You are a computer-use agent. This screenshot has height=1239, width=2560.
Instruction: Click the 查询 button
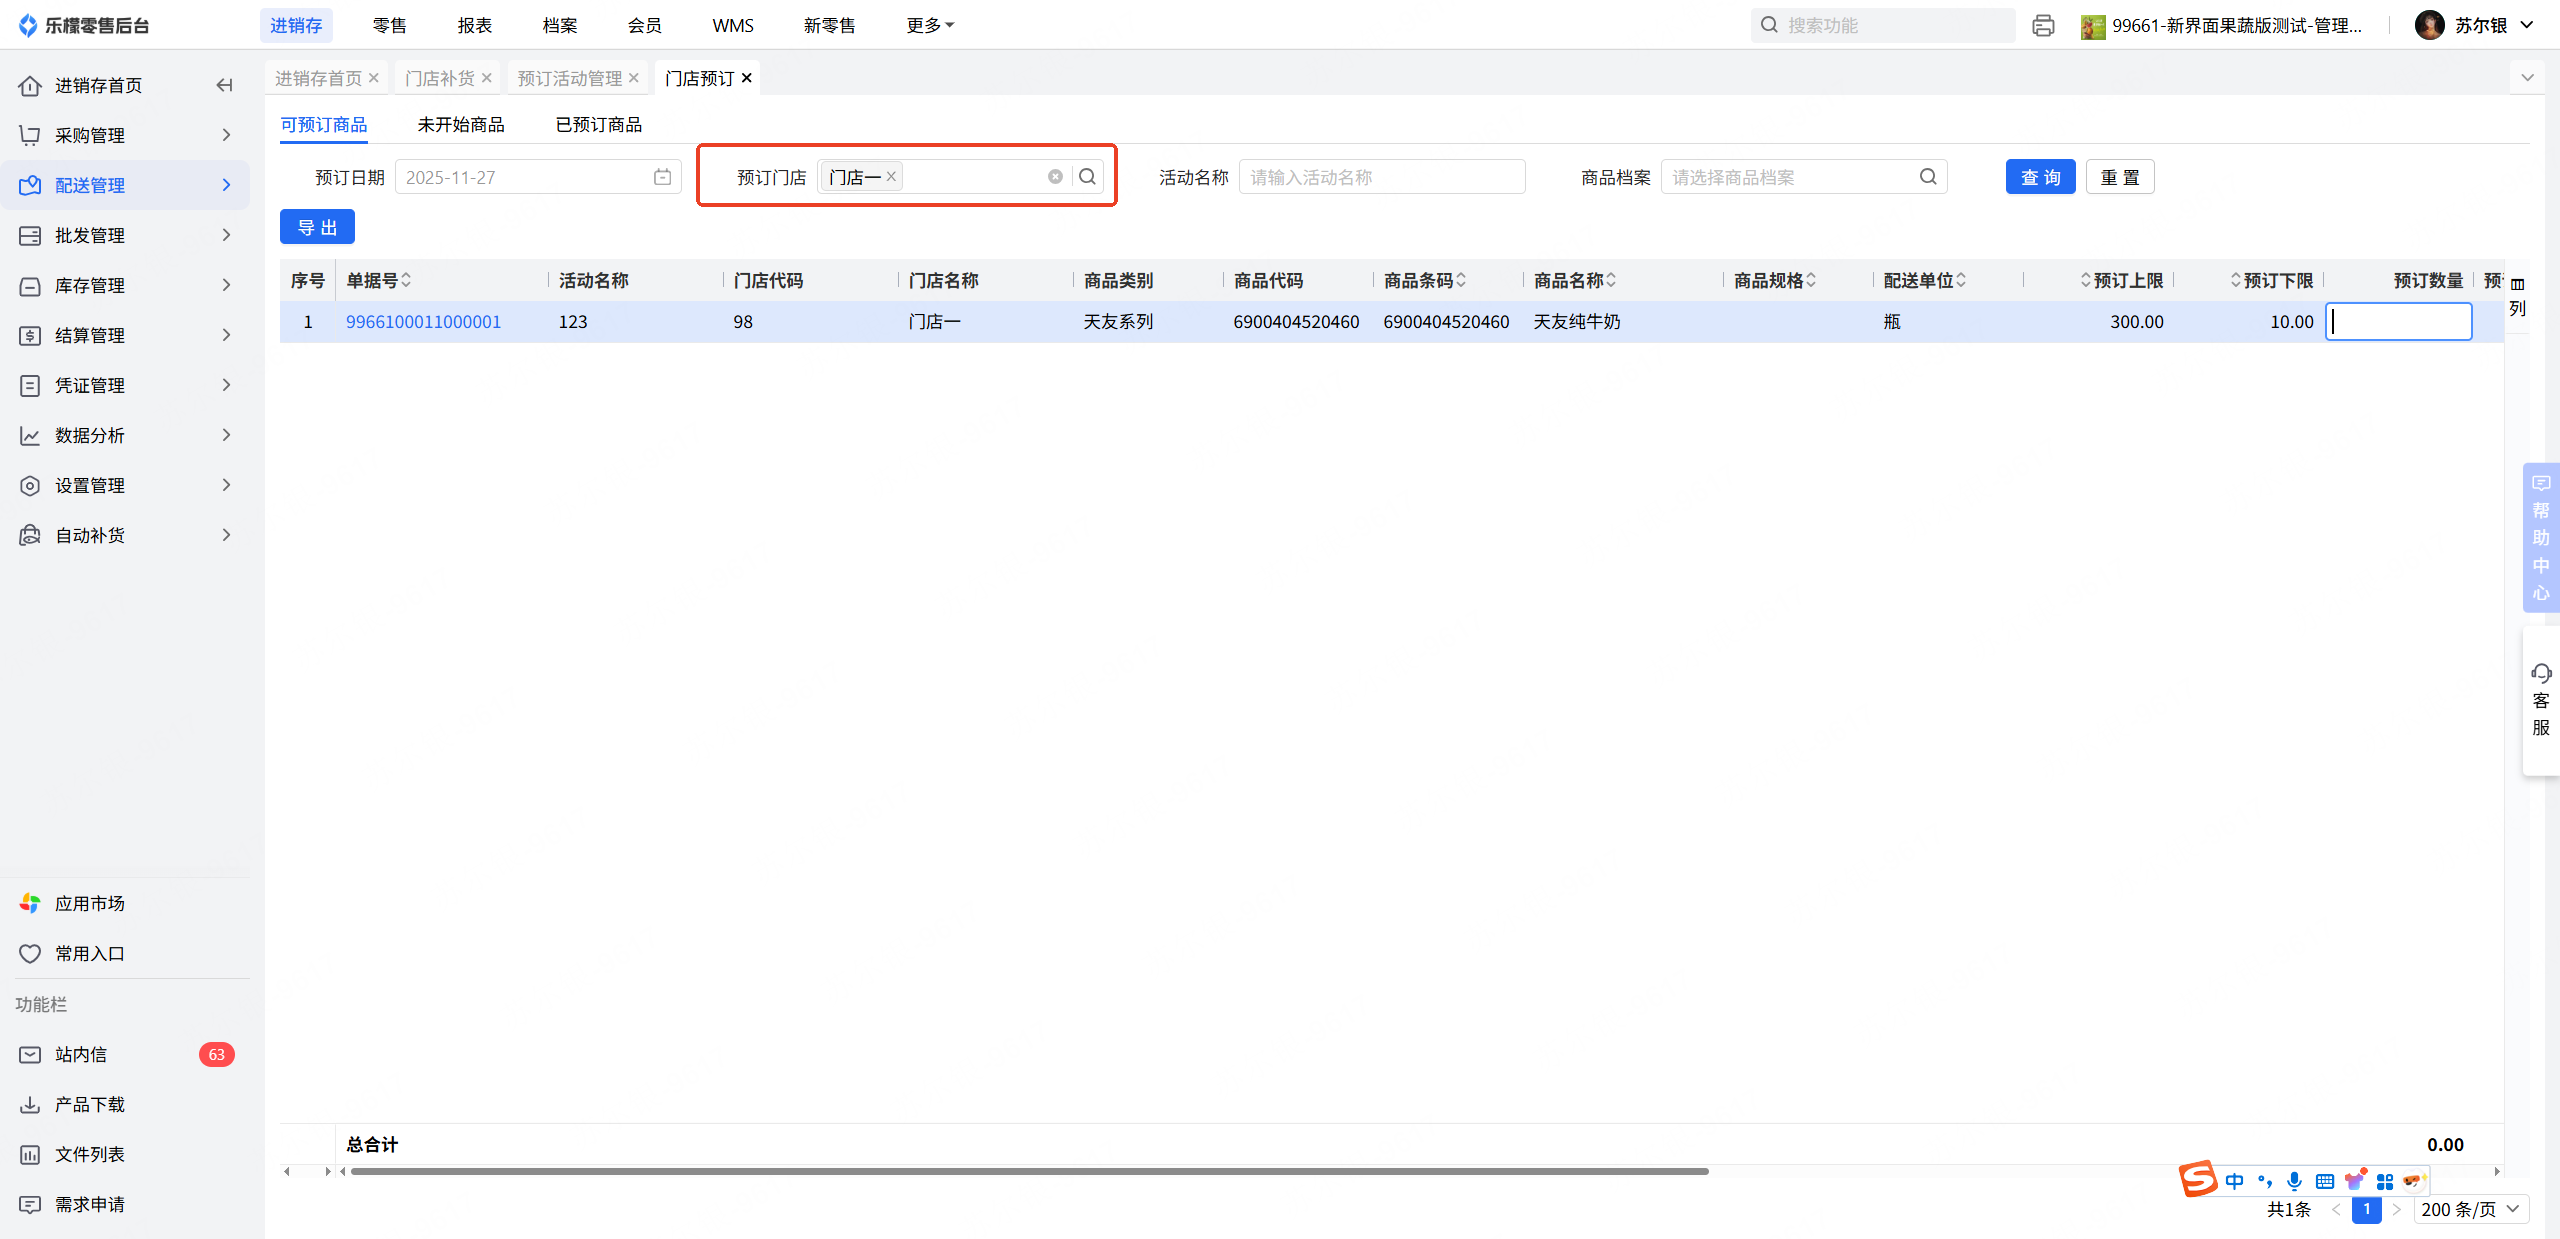2040,177
